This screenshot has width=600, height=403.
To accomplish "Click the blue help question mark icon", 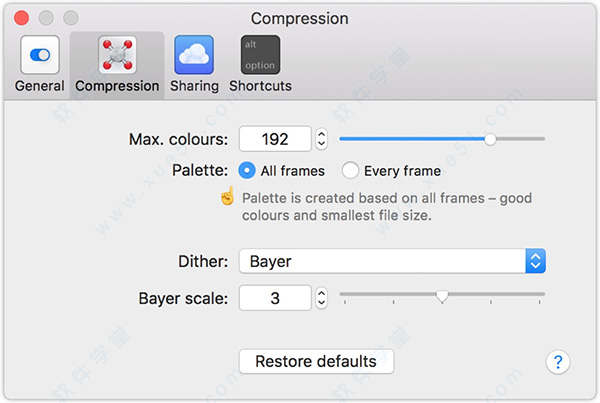I will pos(557,362).
